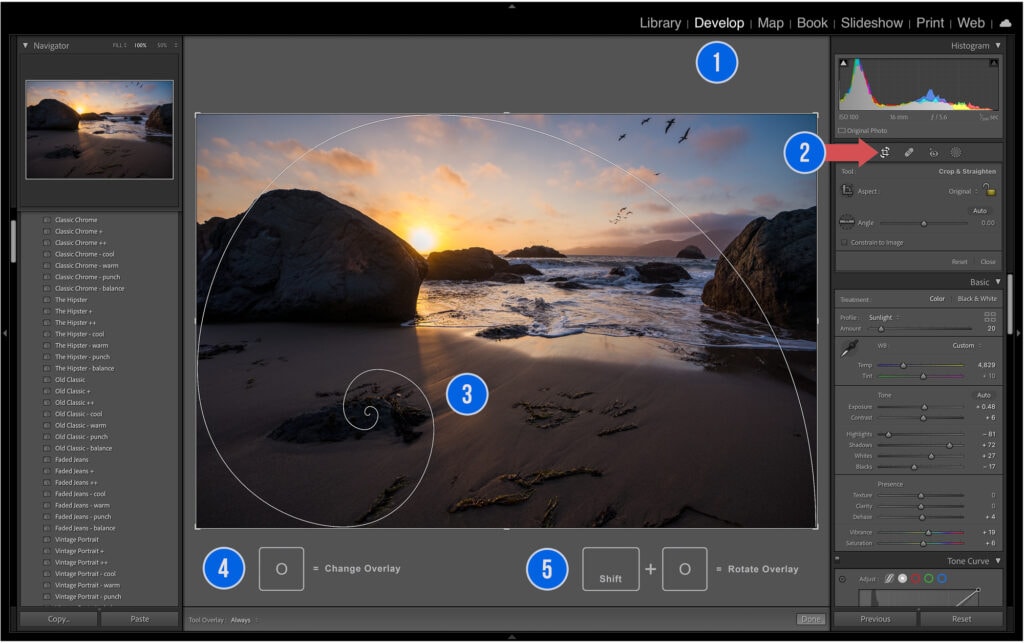Enable the Constrain to Image checkbox
This screenshot has height=644, width=1024.
(x=844, y=242)
